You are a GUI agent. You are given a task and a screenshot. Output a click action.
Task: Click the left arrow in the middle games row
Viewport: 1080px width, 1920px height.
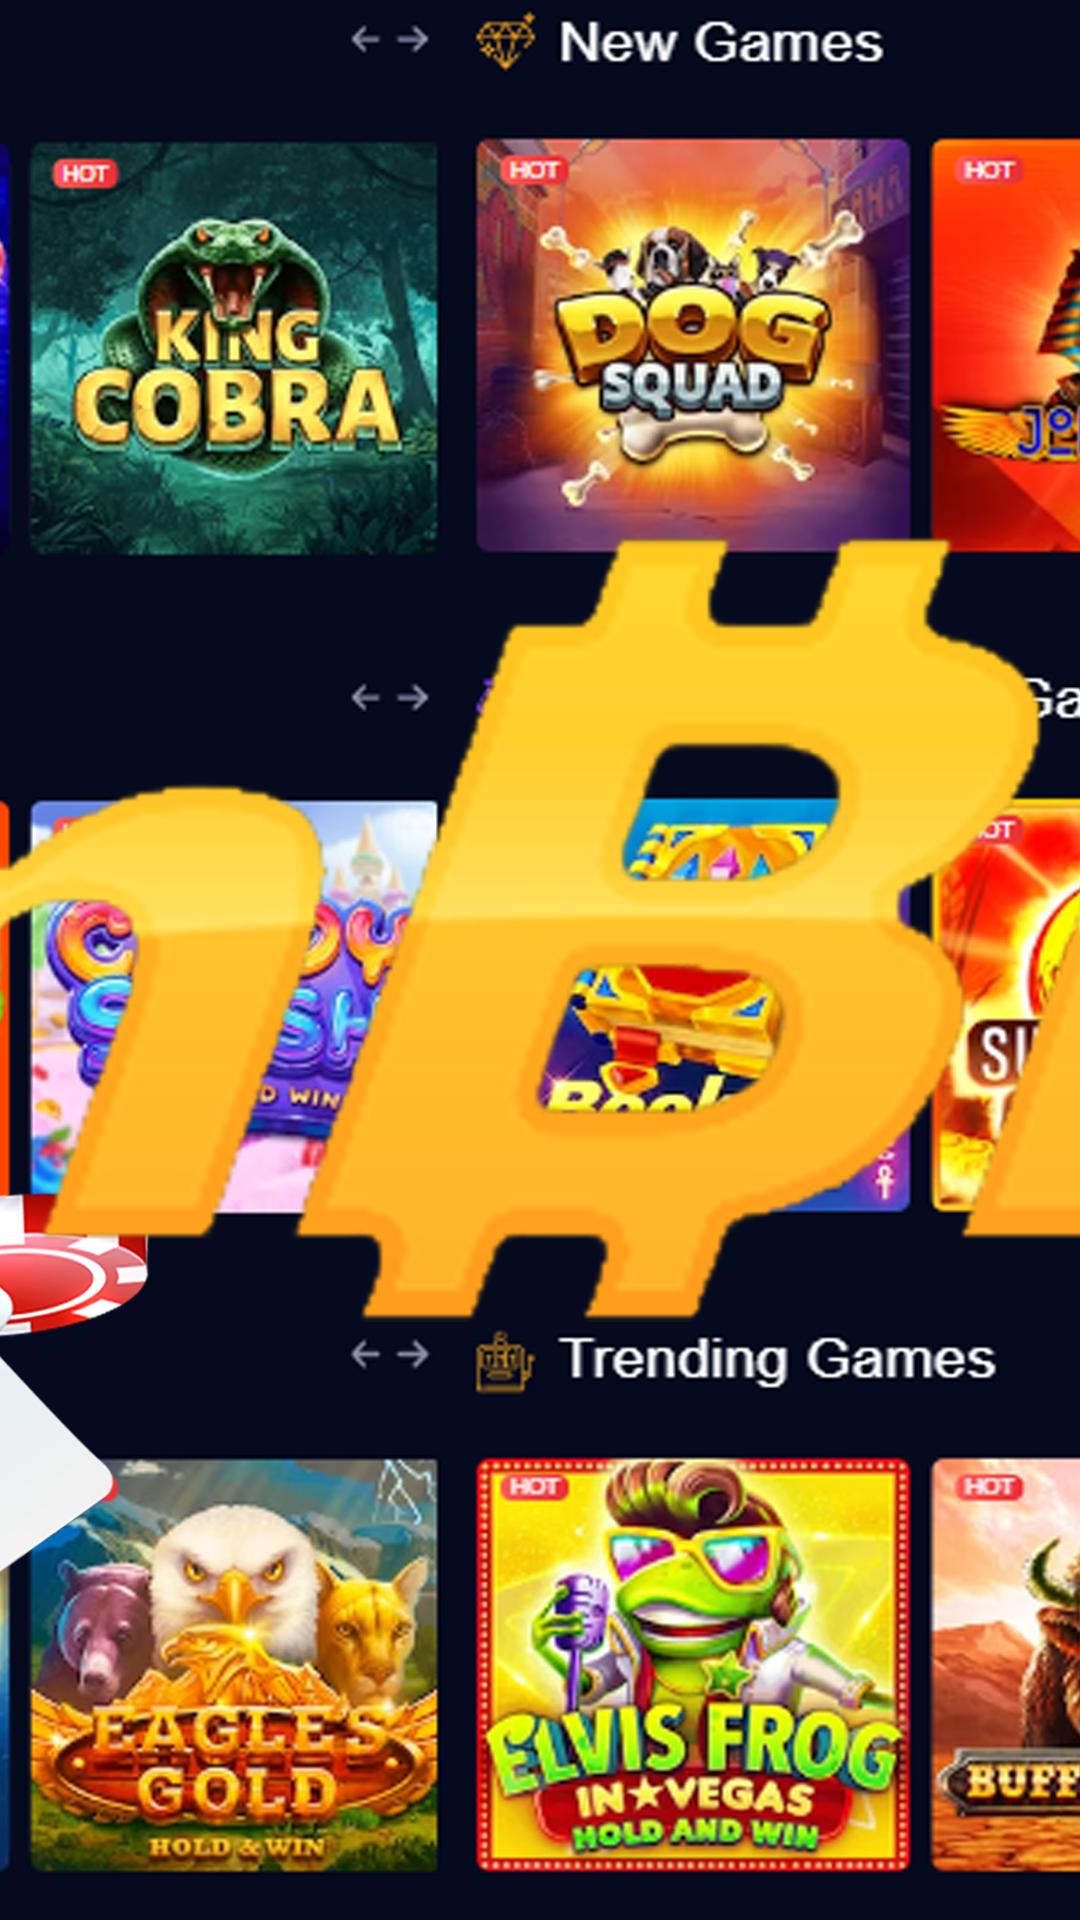(365, 697)
